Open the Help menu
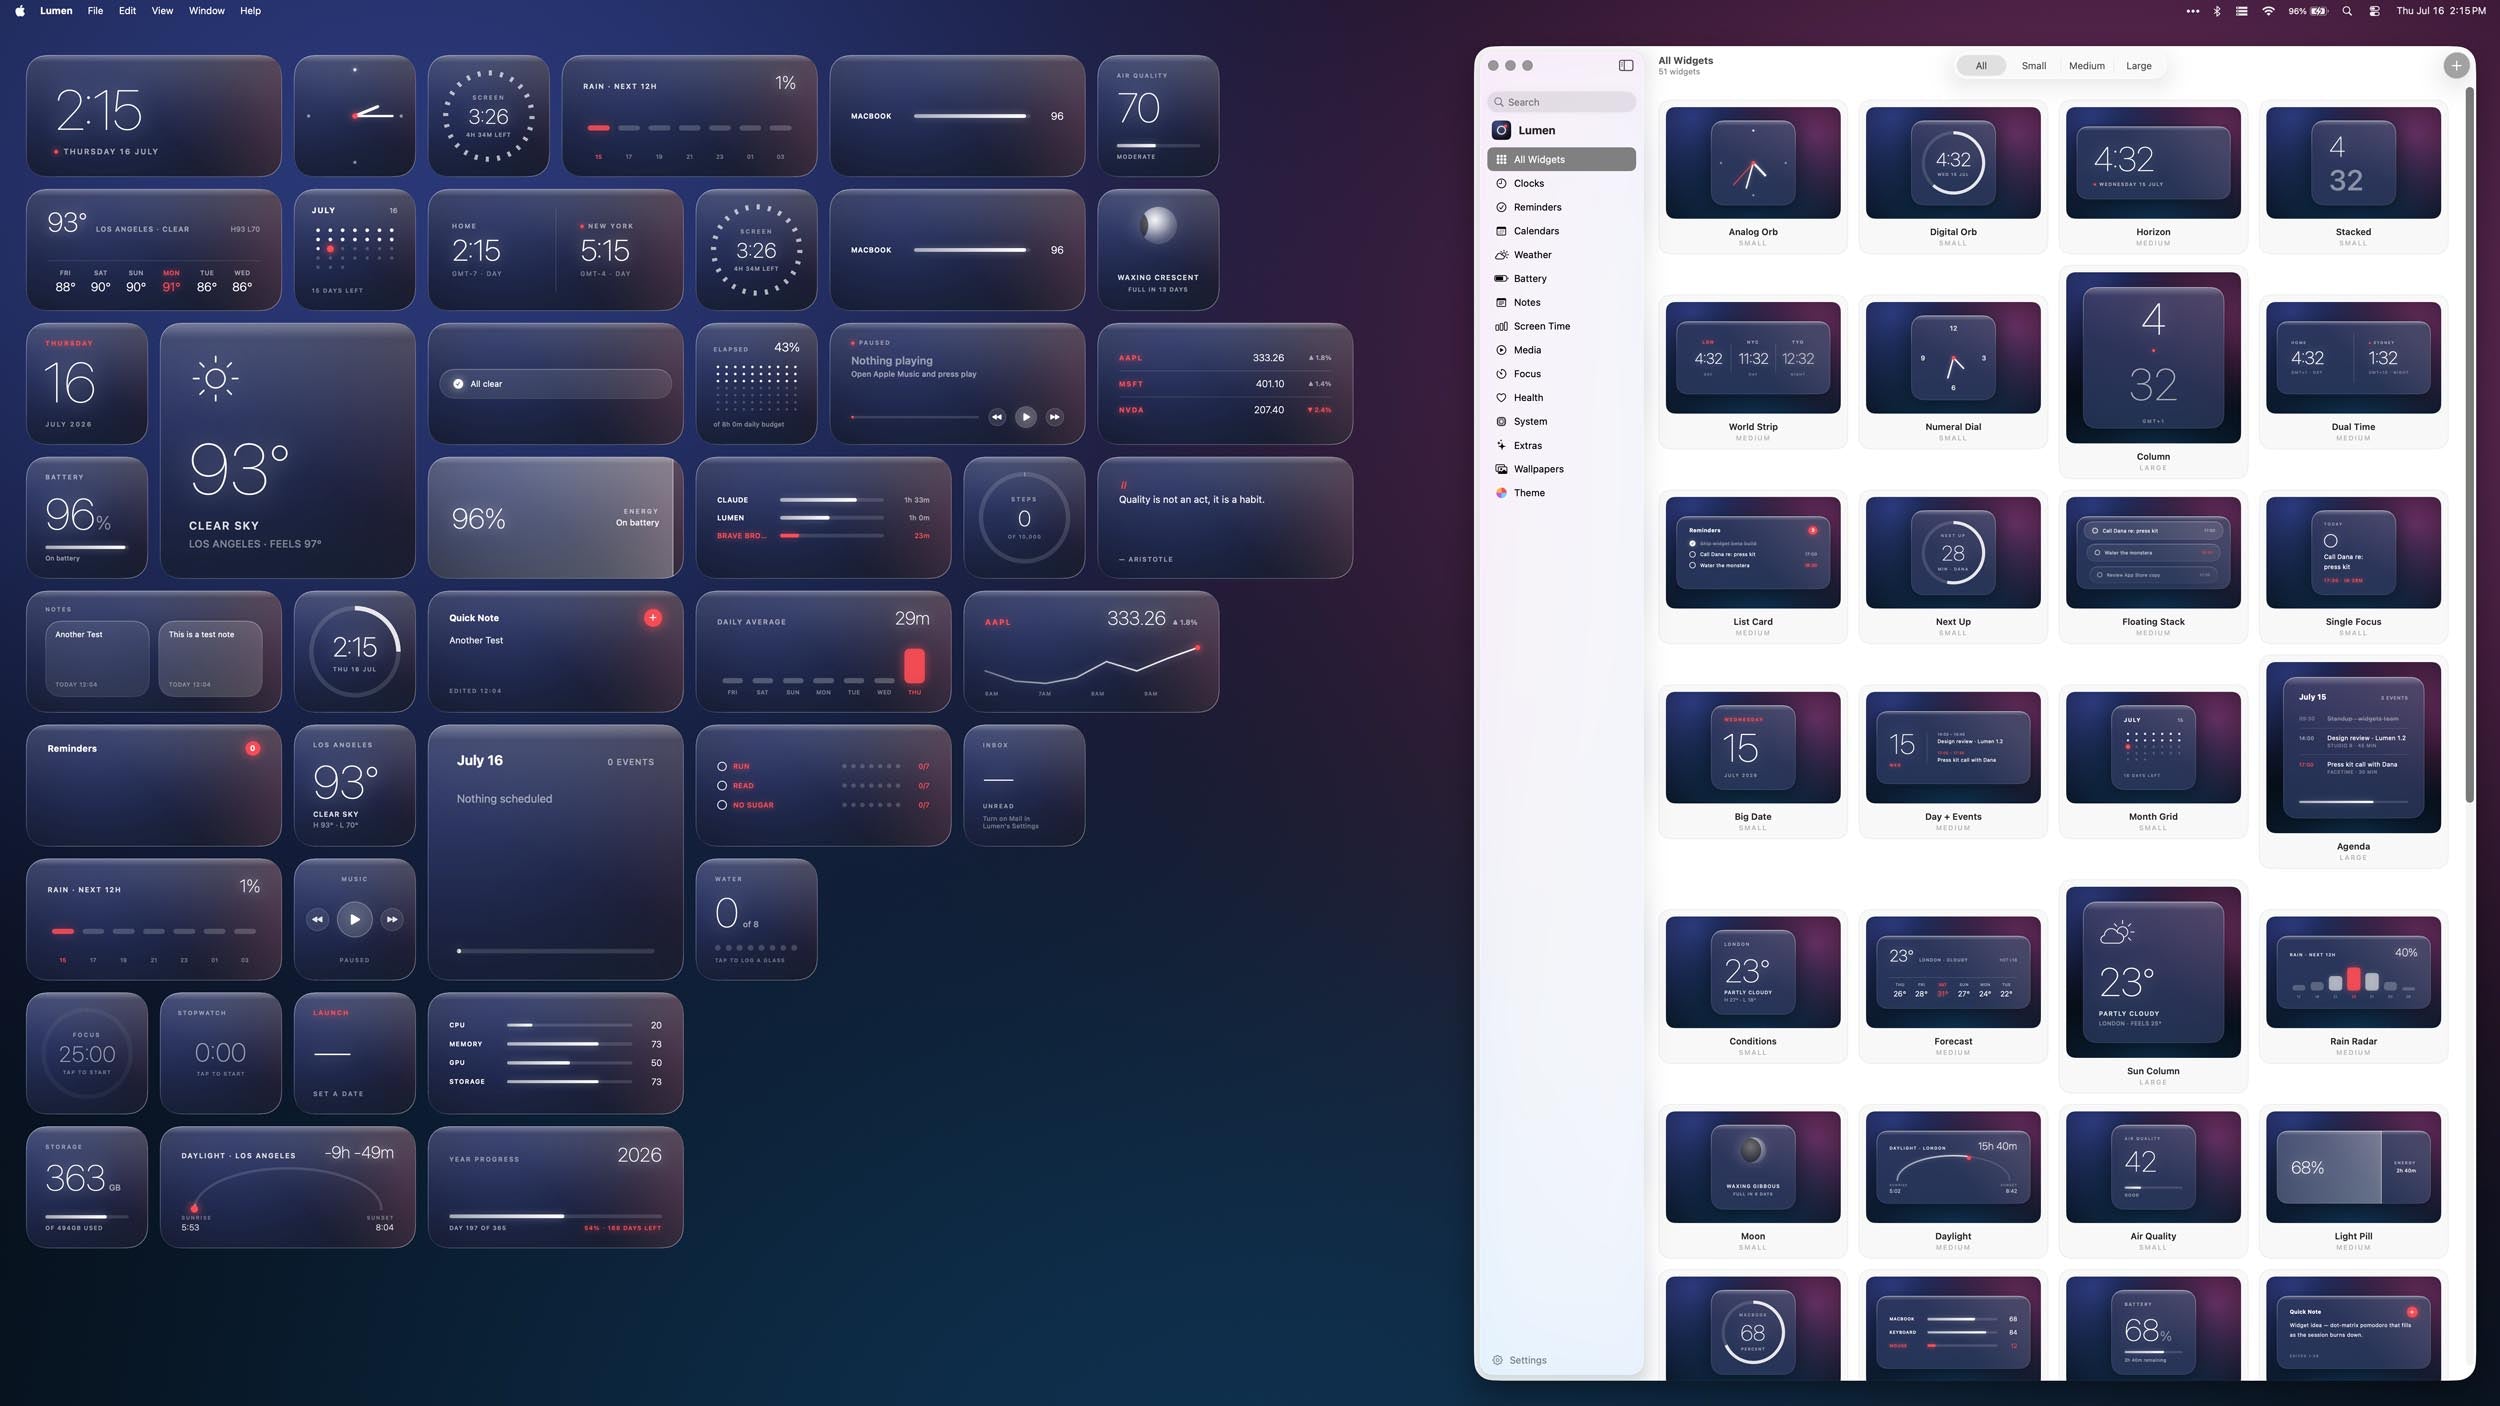Image resolution: width=2500 pixels, height=1406 pixels. point(250,11)
